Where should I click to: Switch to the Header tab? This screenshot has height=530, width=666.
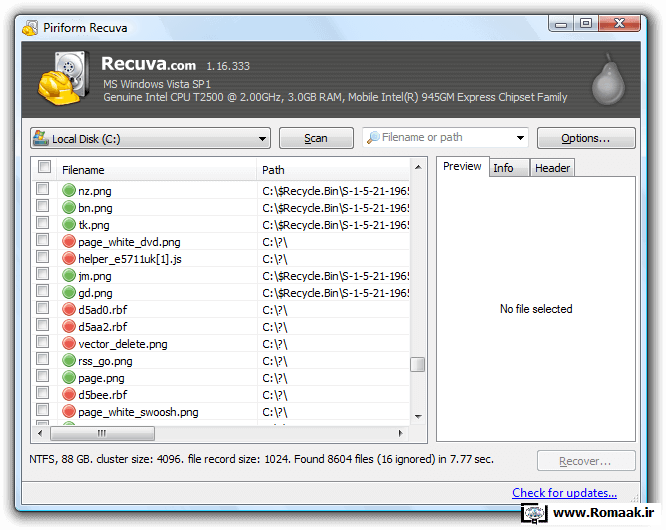click(x=552, y=168)
